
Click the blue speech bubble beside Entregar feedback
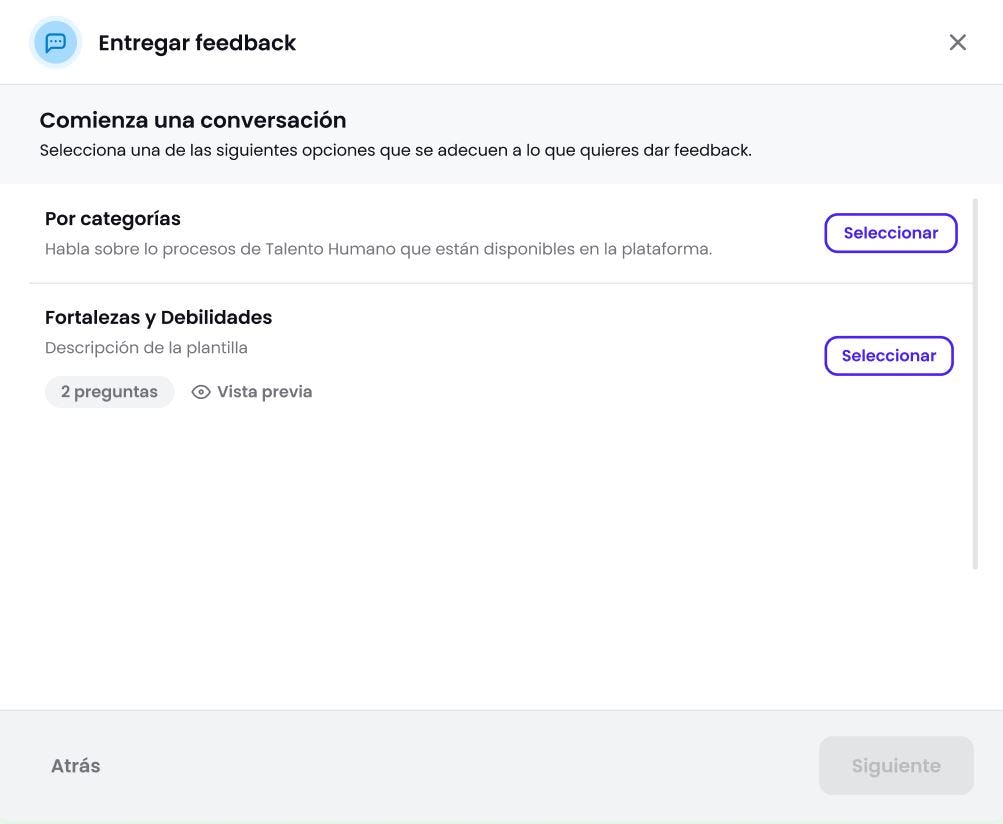pos(54,40)
